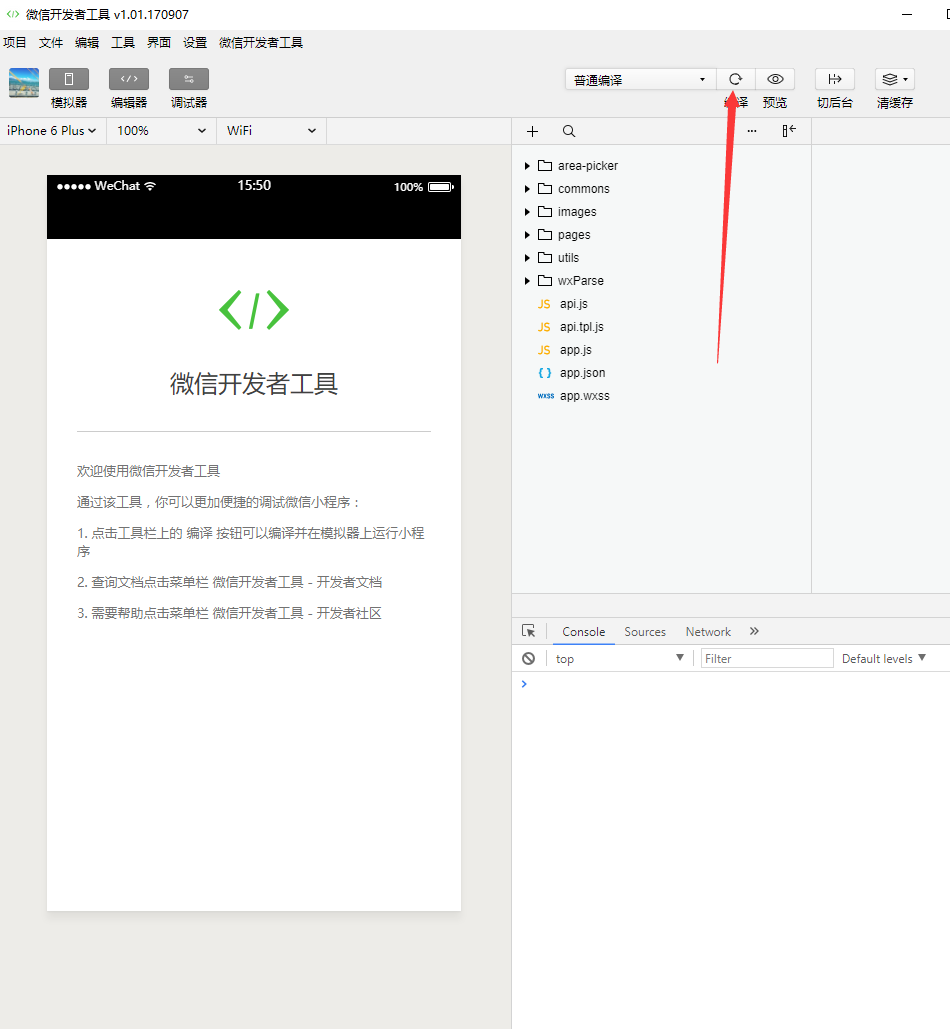This screenshot has height=1029, width=950.
Task: Open the Default levels dropdown
Action: (x=883, y=658)
